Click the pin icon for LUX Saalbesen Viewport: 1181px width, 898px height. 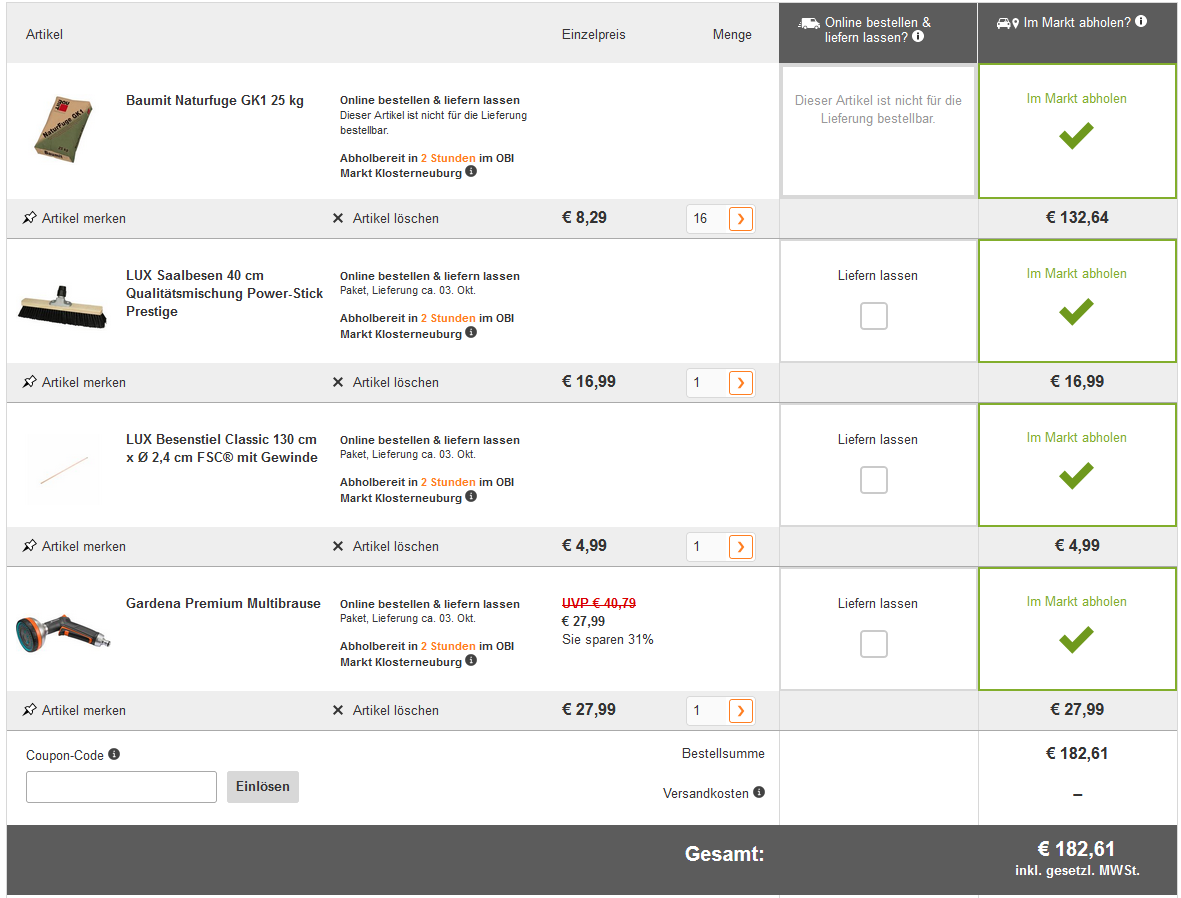click(x=29, y=382)
